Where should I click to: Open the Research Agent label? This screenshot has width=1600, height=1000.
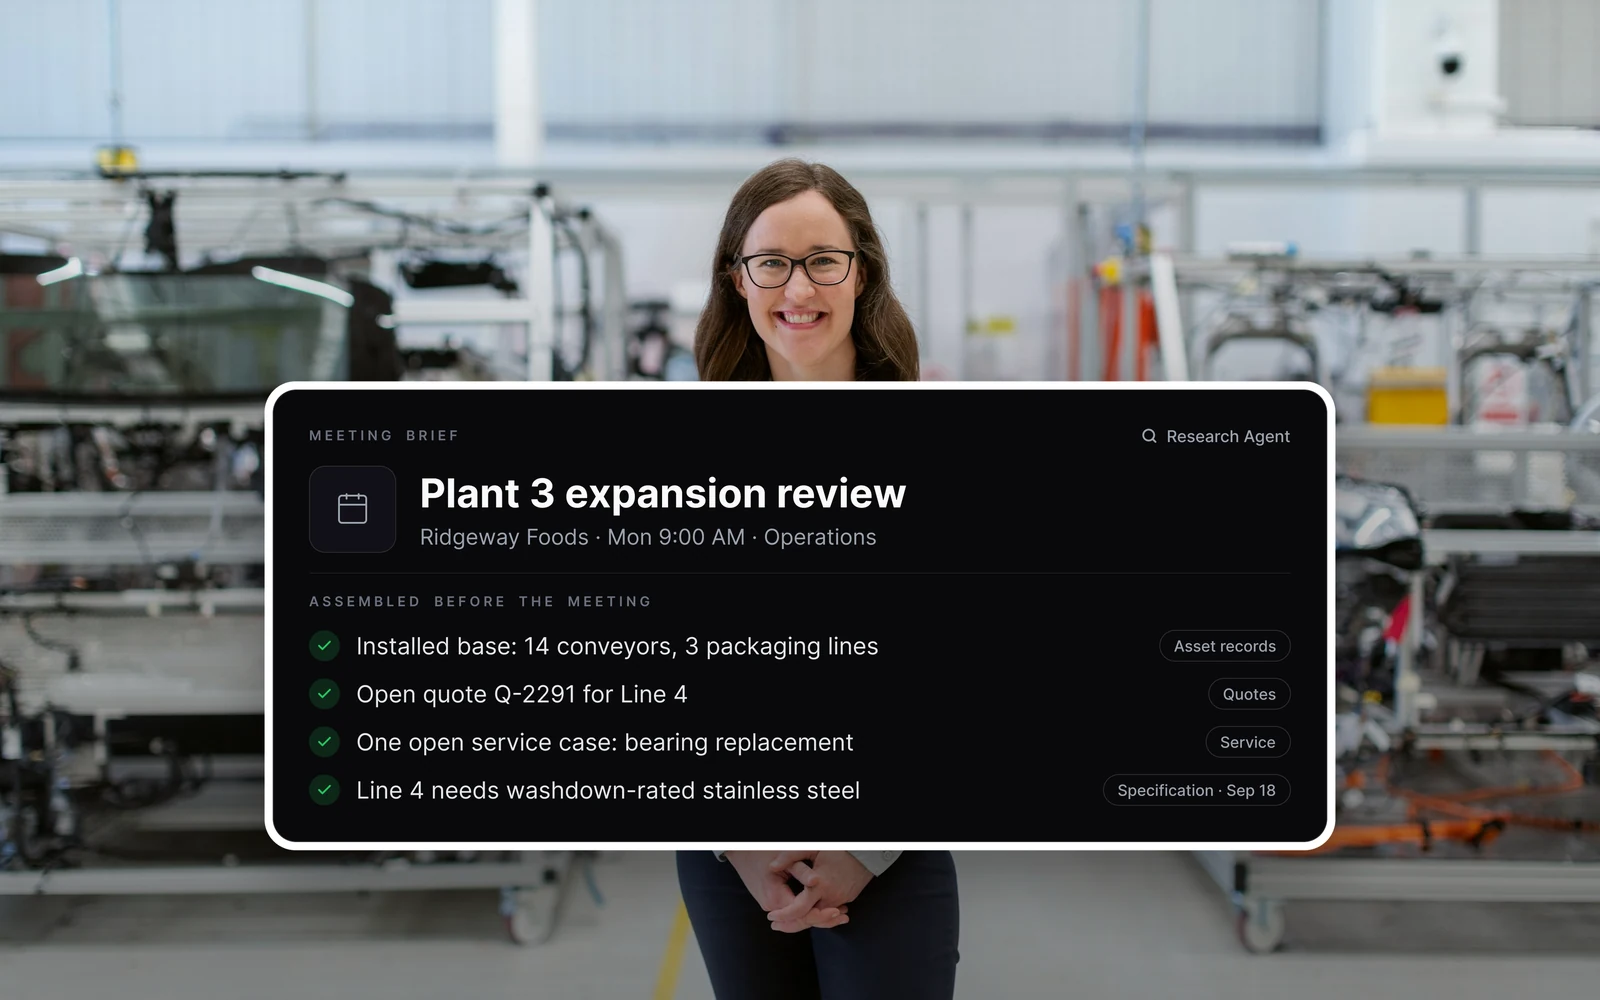pyautogui.click(x=1228, y=436)
